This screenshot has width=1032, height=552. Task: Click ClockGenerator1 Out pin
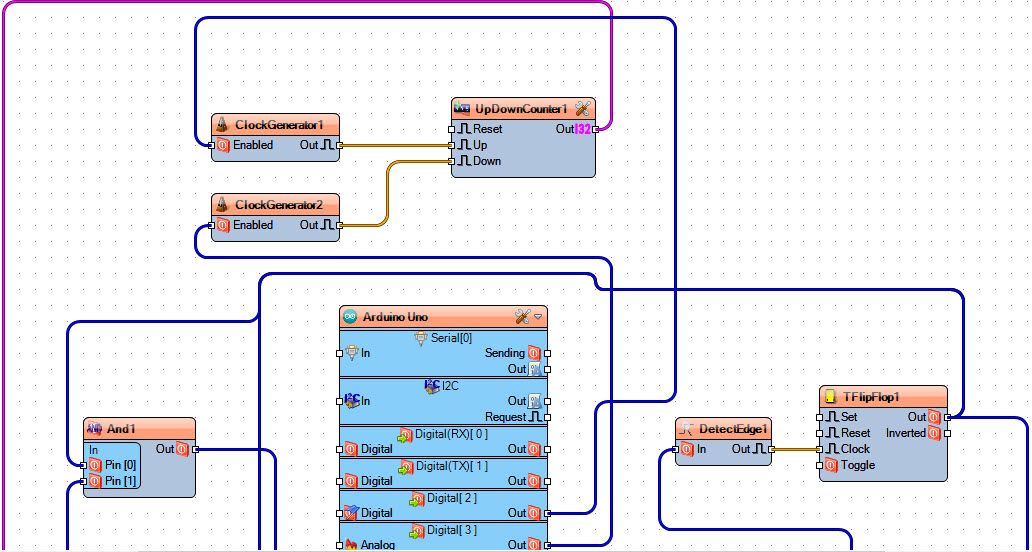coord(340,145)
